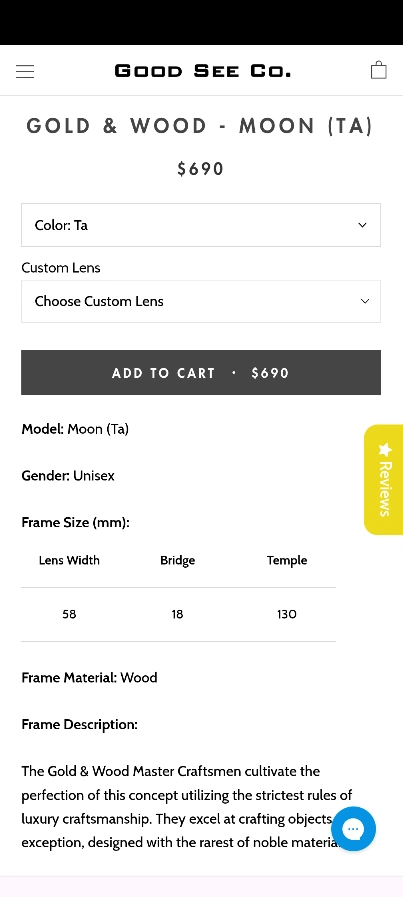Open the blue chat bubble widget
Screen dimensions: 403x897
click(353, 828)
